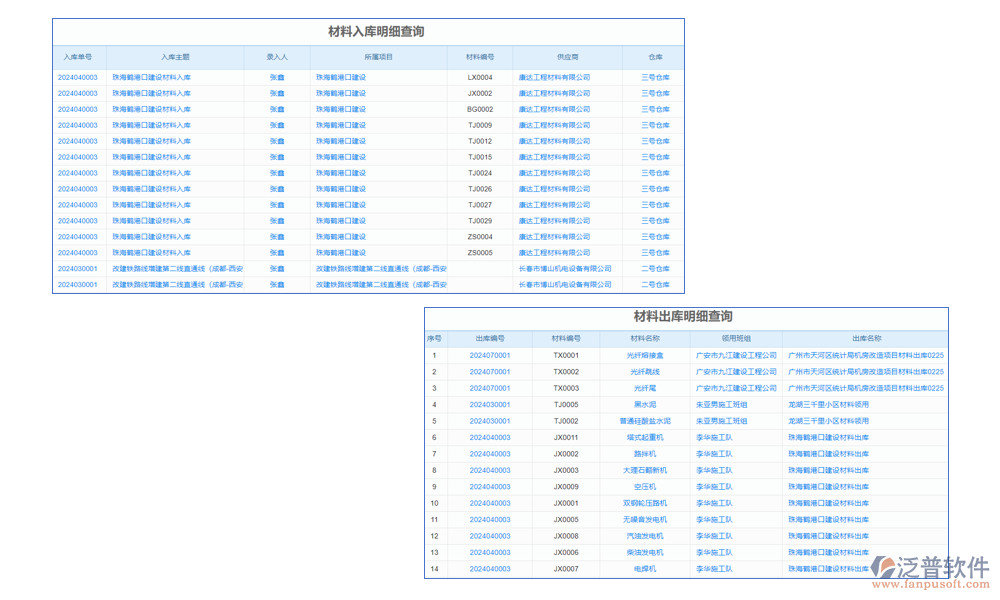The height and width of the screenshot is (600, 1000).
Task: Select the 仓库 column header
Action: tap(655, 57)
